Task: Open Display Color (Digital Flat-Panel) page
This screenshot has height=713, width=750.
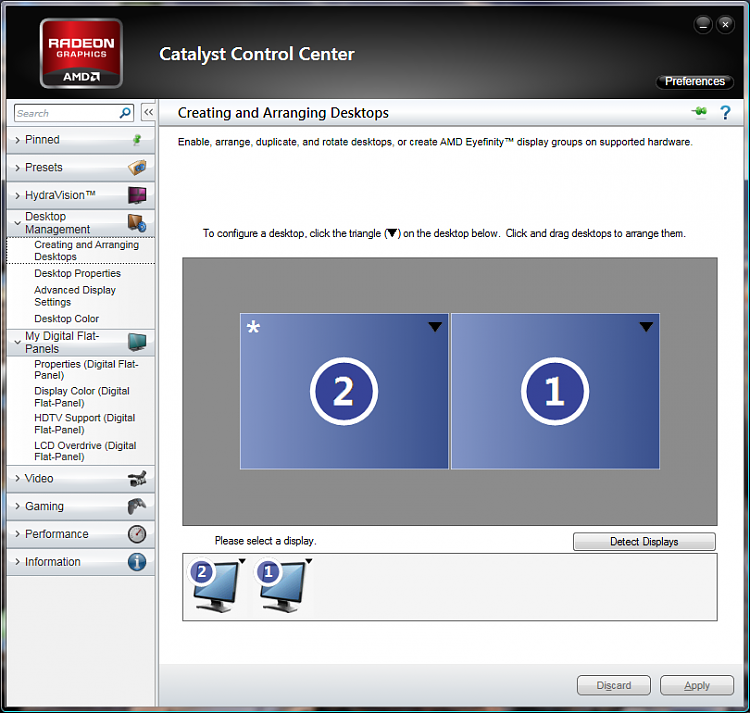Action: click(82, 397)
